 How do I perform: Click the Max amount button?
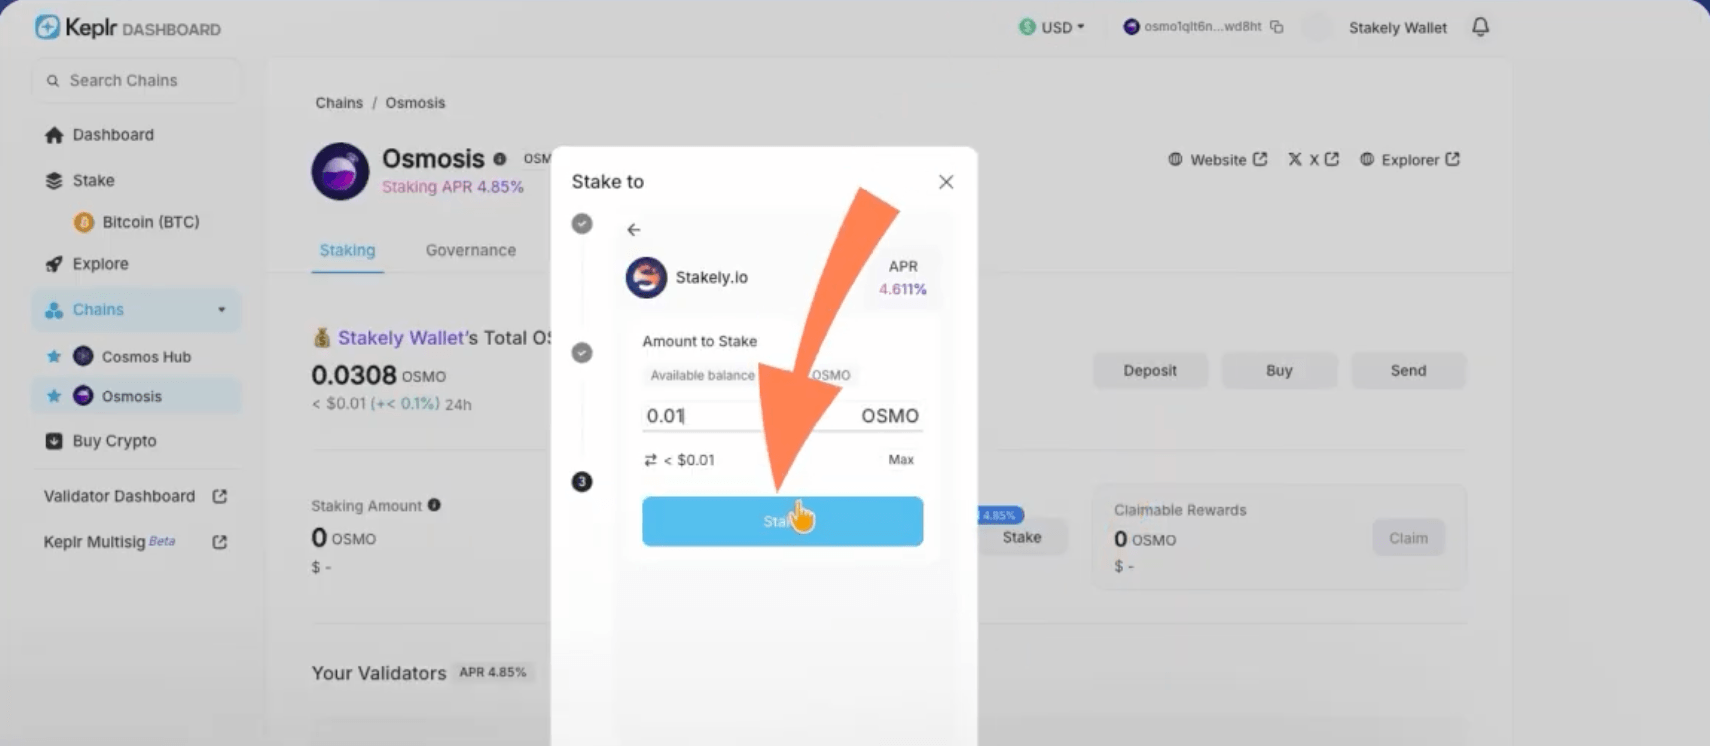pos(901,460)
